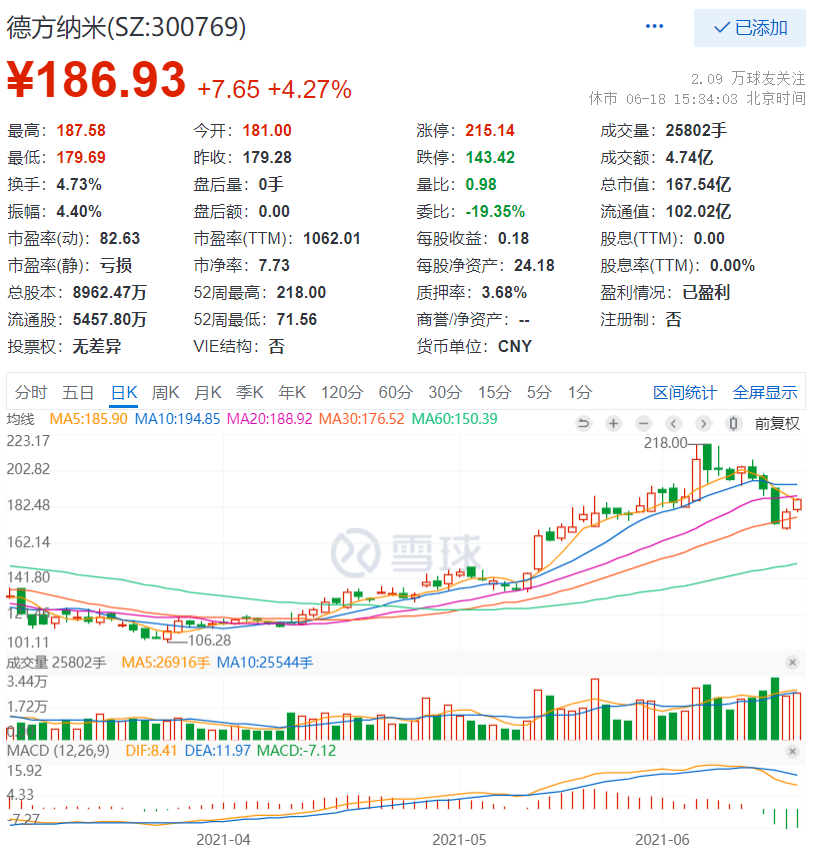821x861 pixels.
Task: Toggle the candlestick style icon
Action: pyautogui.click(x=733, y=423)
